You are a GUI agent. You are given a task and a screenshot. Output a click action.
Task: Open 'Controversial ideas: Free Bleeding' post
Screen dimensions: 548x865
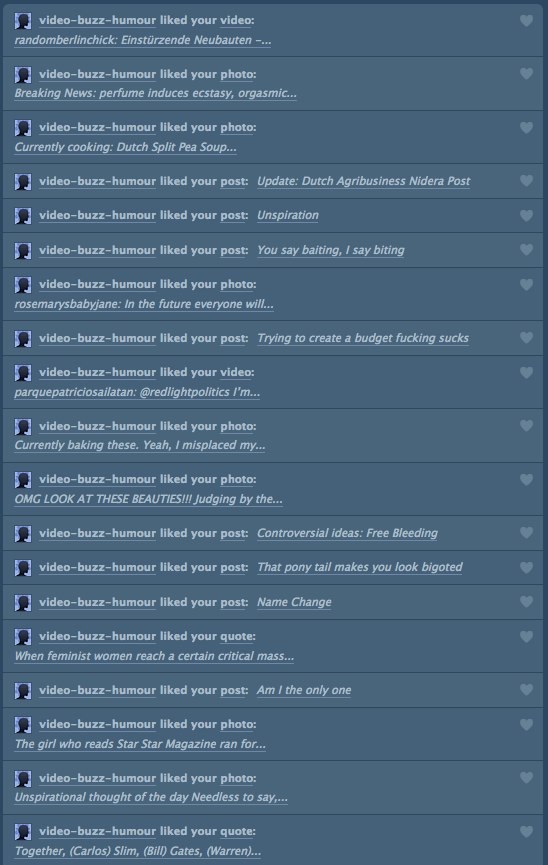347,533
